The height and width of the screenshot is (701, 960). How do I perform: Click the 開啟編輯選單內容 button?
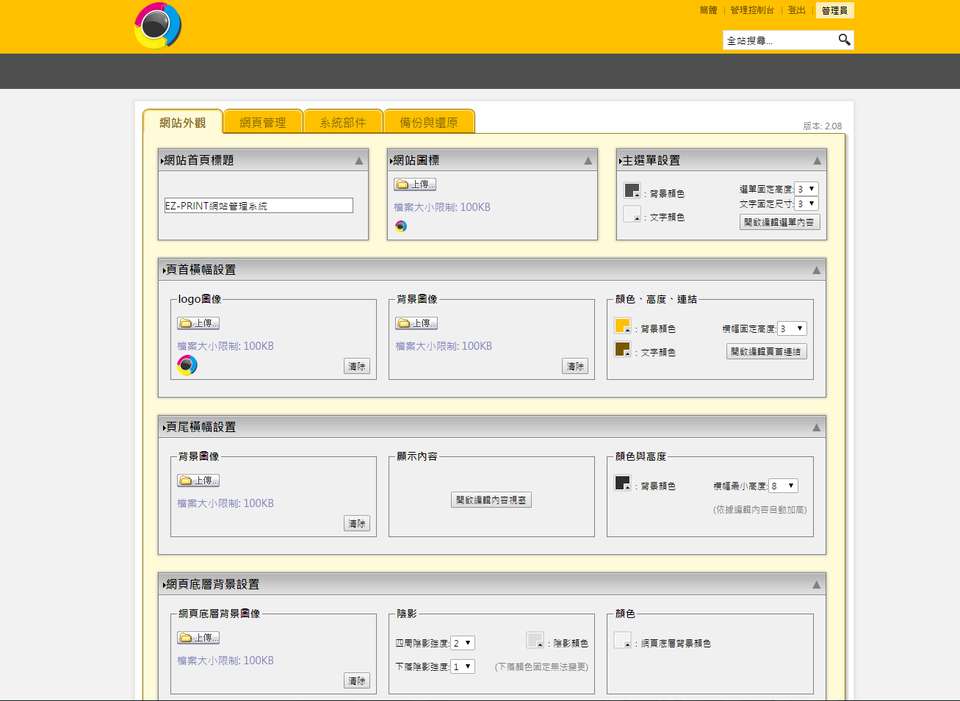tap(780, 222)
